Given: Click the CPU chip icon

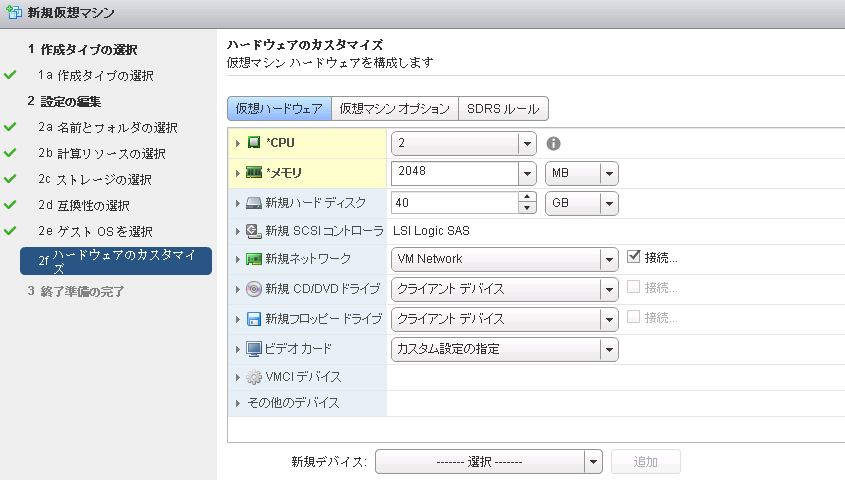Looking at the screenshot, I should pos(254,143).
